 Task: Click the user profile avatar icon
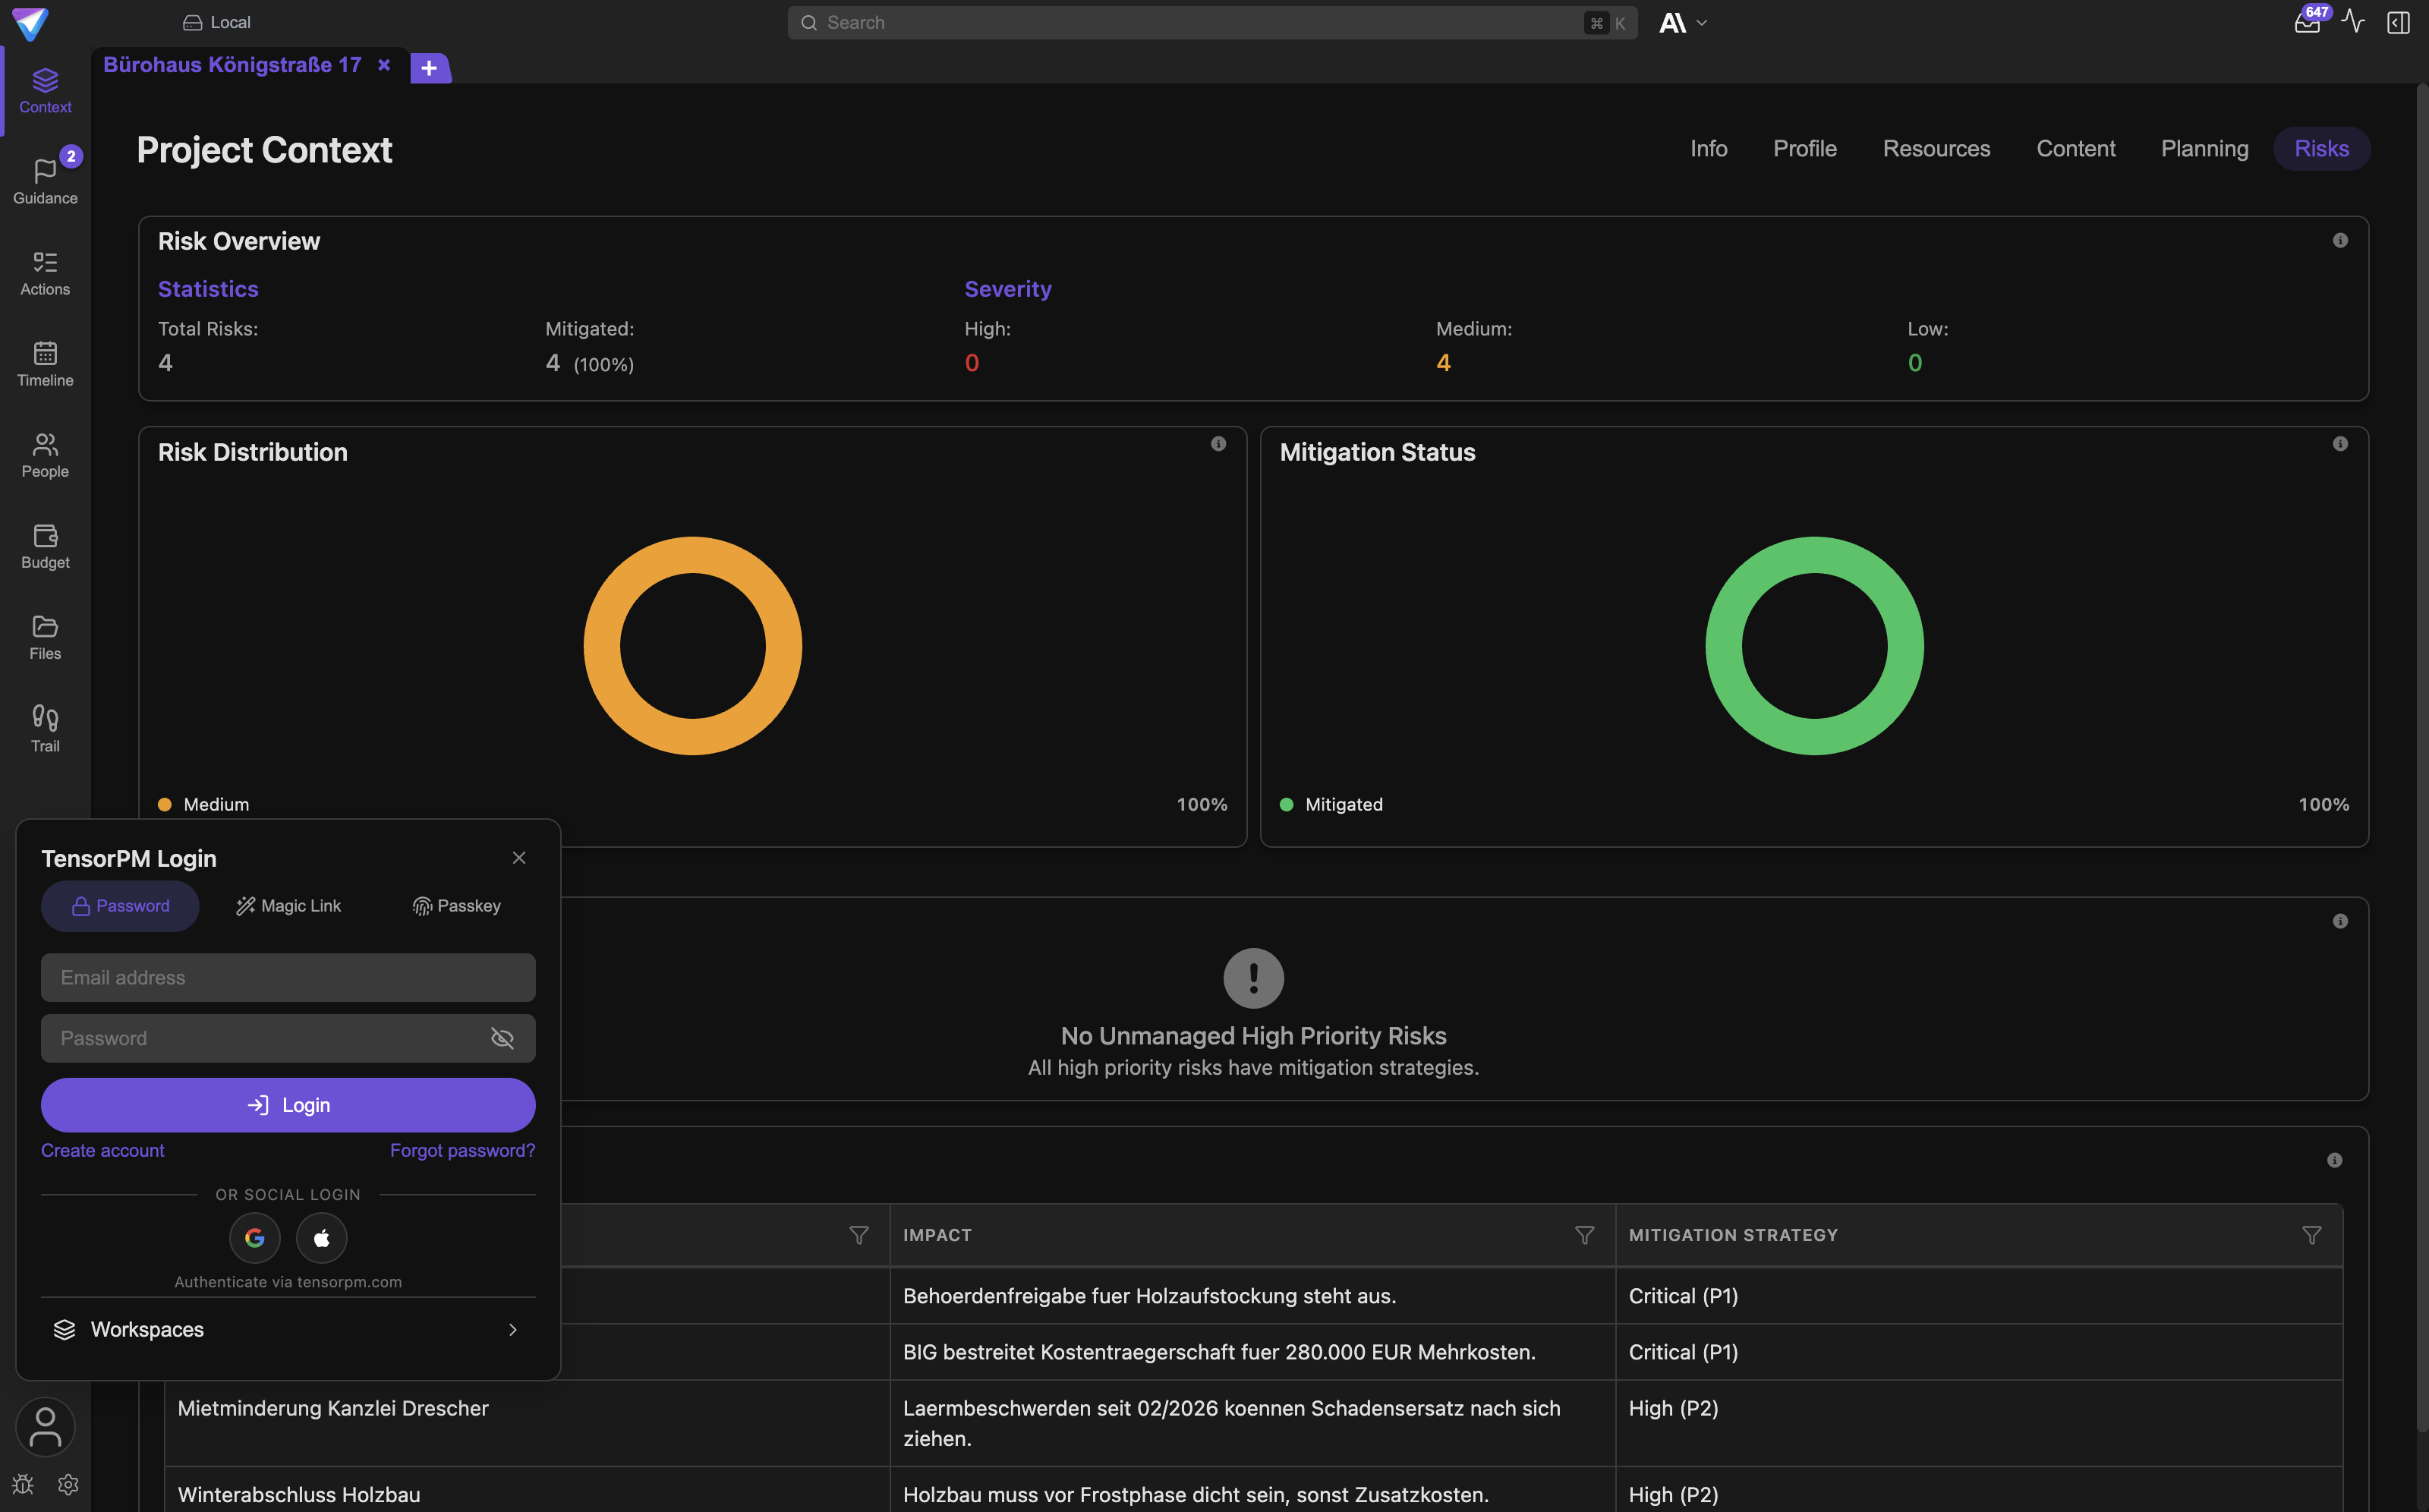(x=45, y=1427)
